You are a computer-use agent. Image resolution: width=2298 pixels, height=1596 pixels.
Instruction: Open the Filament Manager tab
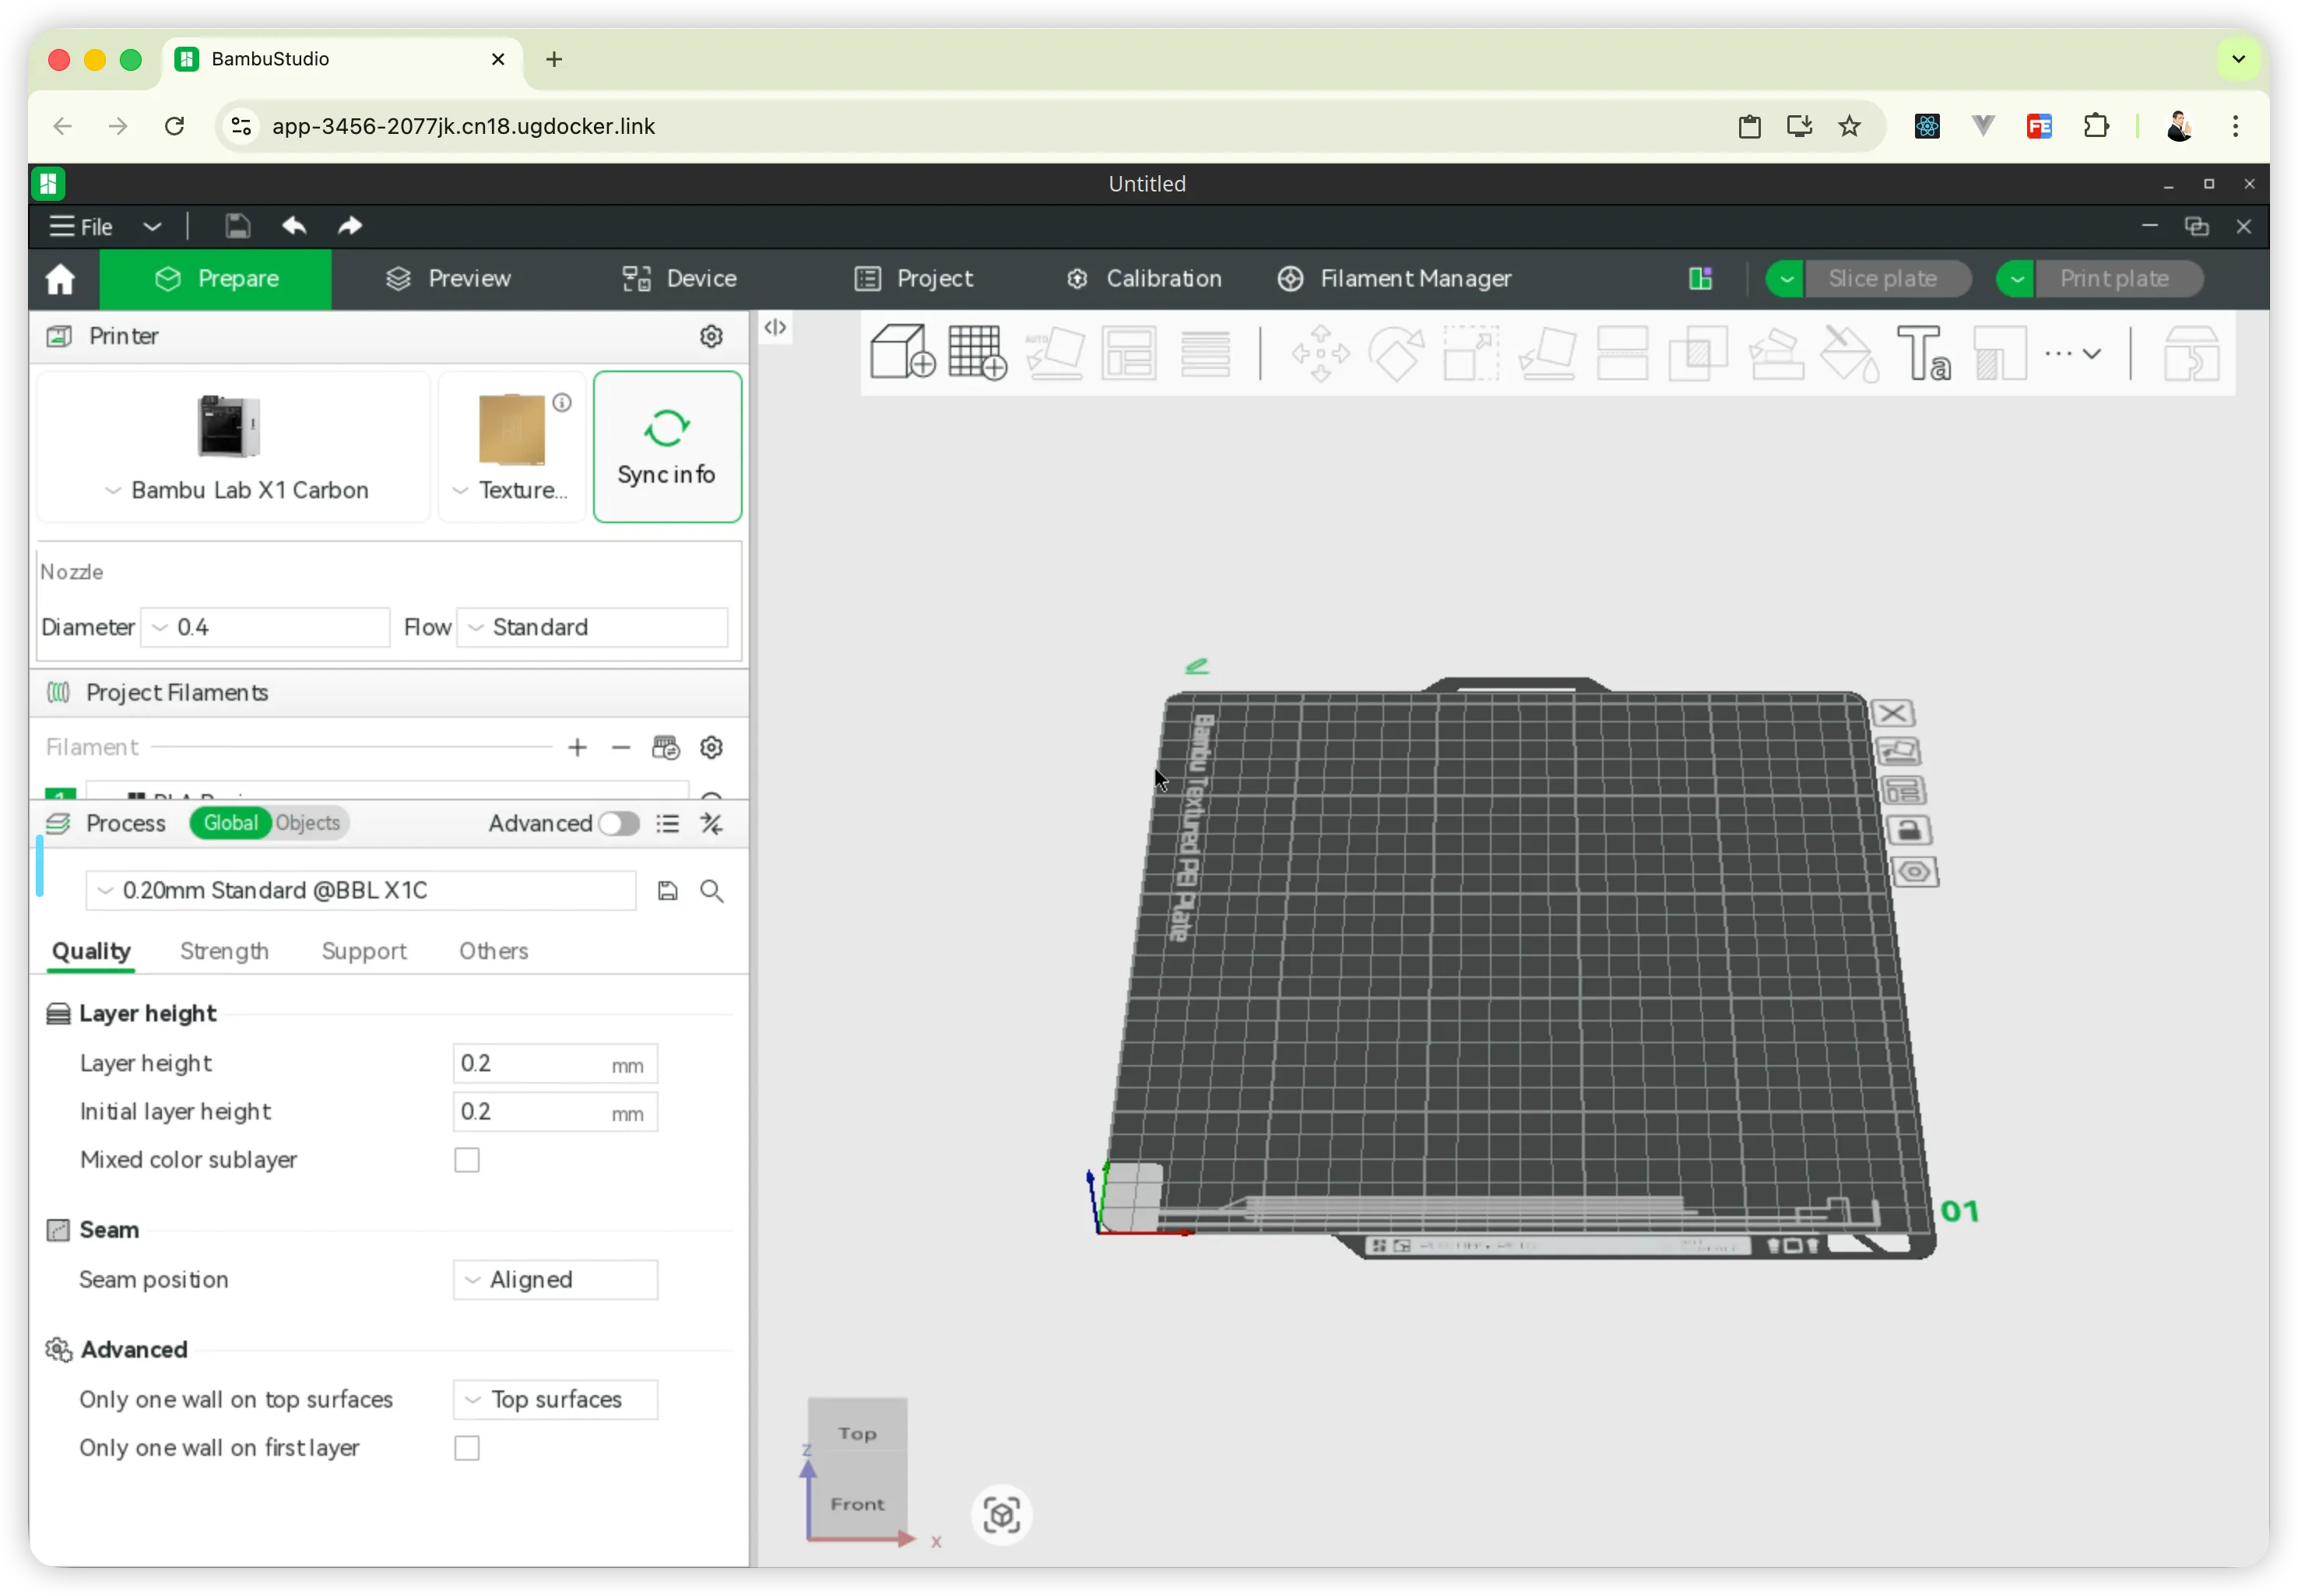(1395, 279)
